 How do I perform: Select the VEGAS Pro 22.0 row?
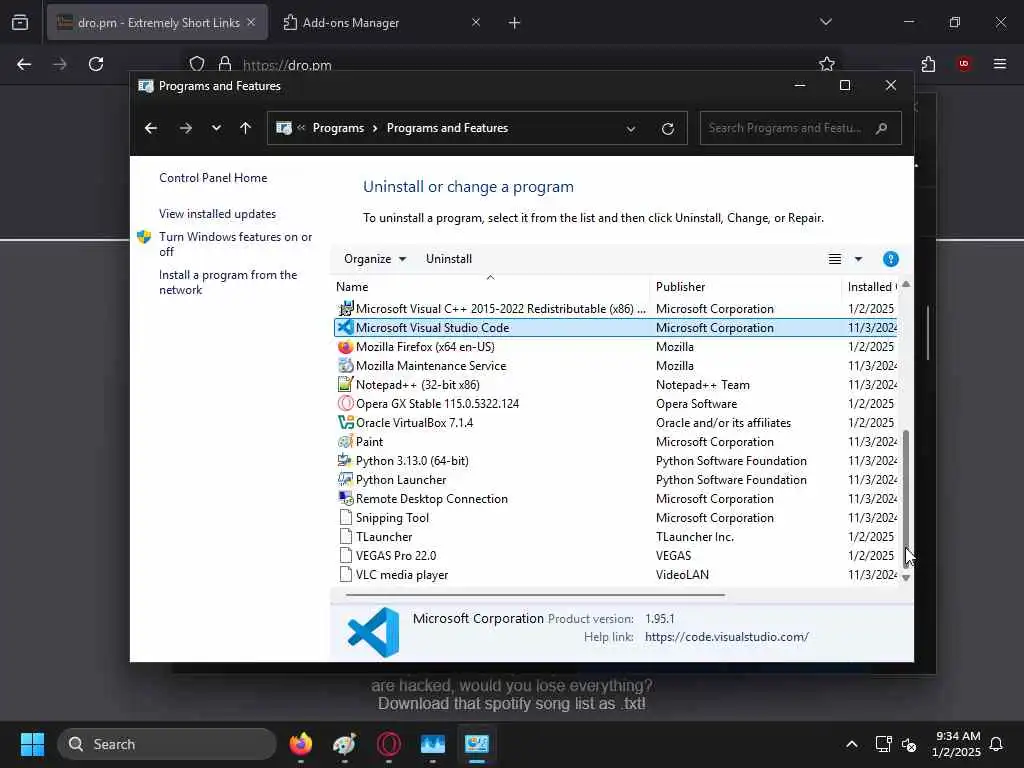[615, 556]
